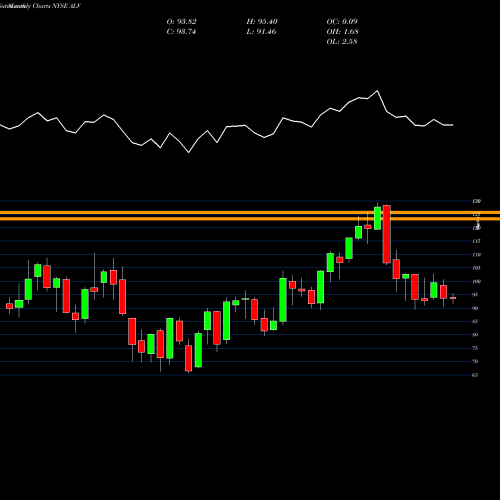Image resolution: width=500 pixels, height=500 pixels.
Task: Click the 90 price axis label
Action: tap(476, 308)
